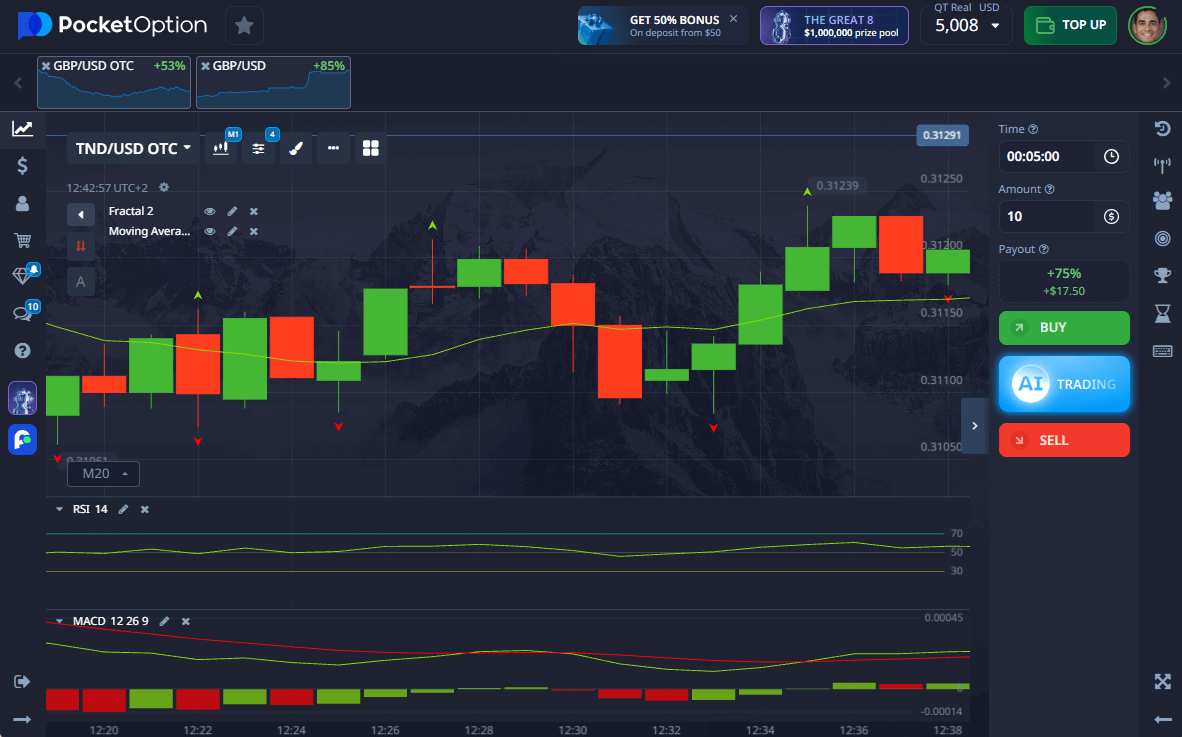Open the indicators settings icon

point(258,149)
